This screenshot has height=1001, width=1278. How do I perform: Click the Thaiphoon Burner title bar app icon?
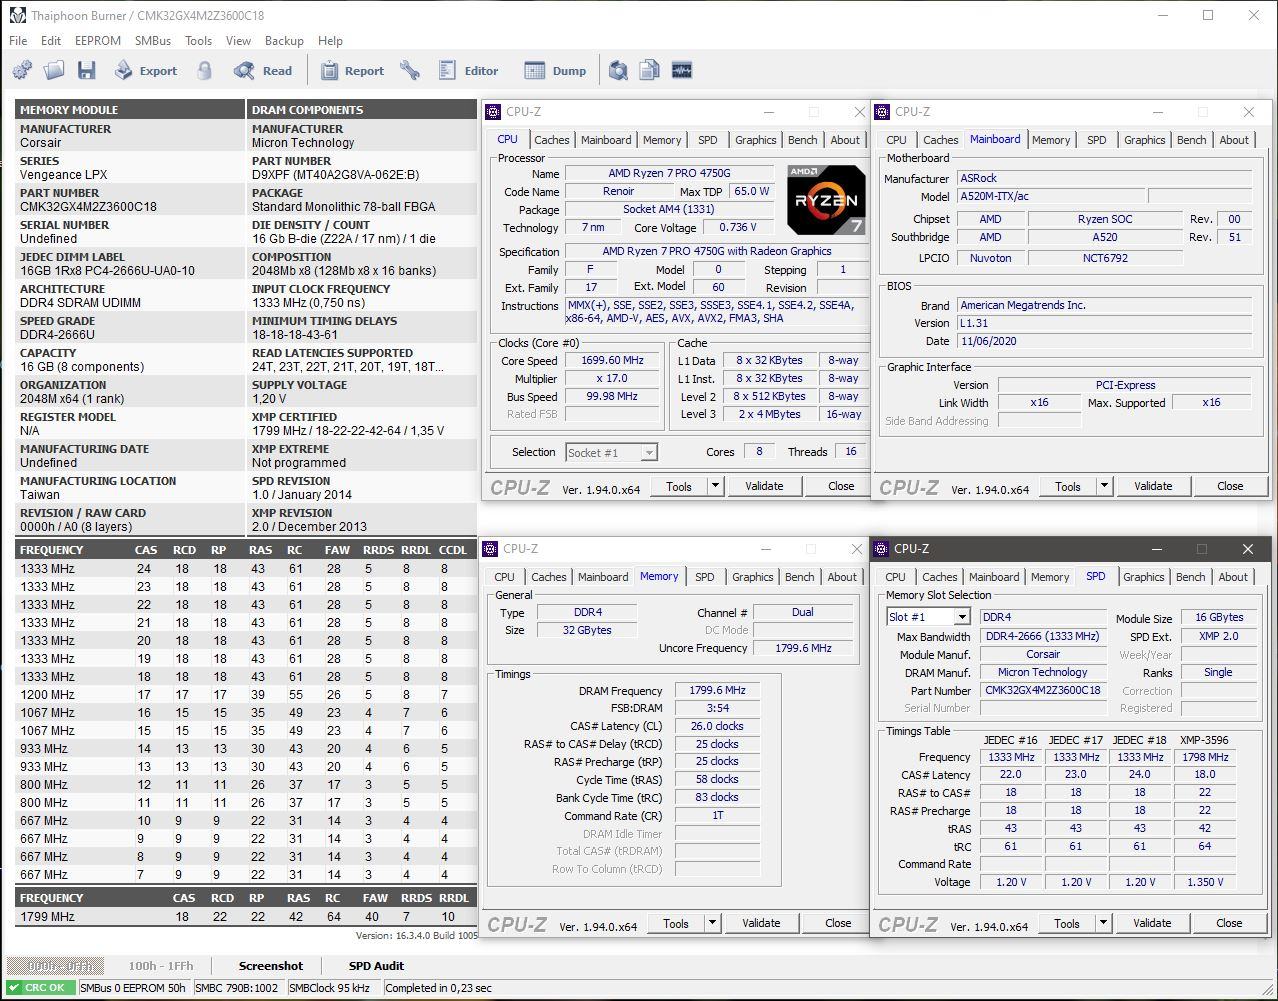tap(16, 16)
